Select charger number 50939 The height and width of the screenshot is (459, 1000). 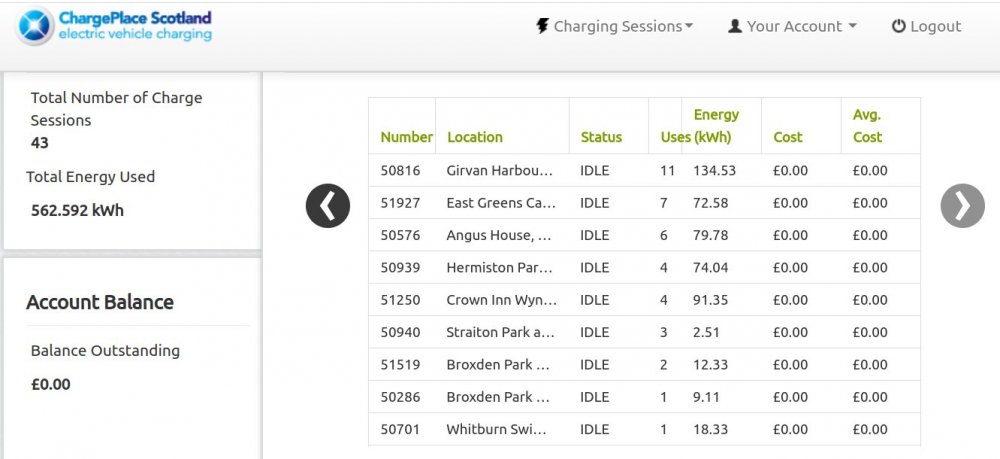coord(401,268)
